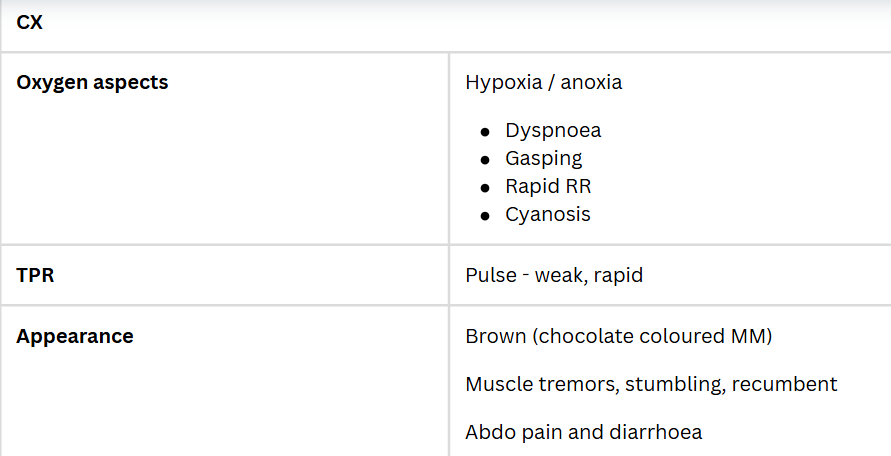This screenshot has width=891, height=456.
Task: Click the Gasping list item
Action: tap(543, 158)
